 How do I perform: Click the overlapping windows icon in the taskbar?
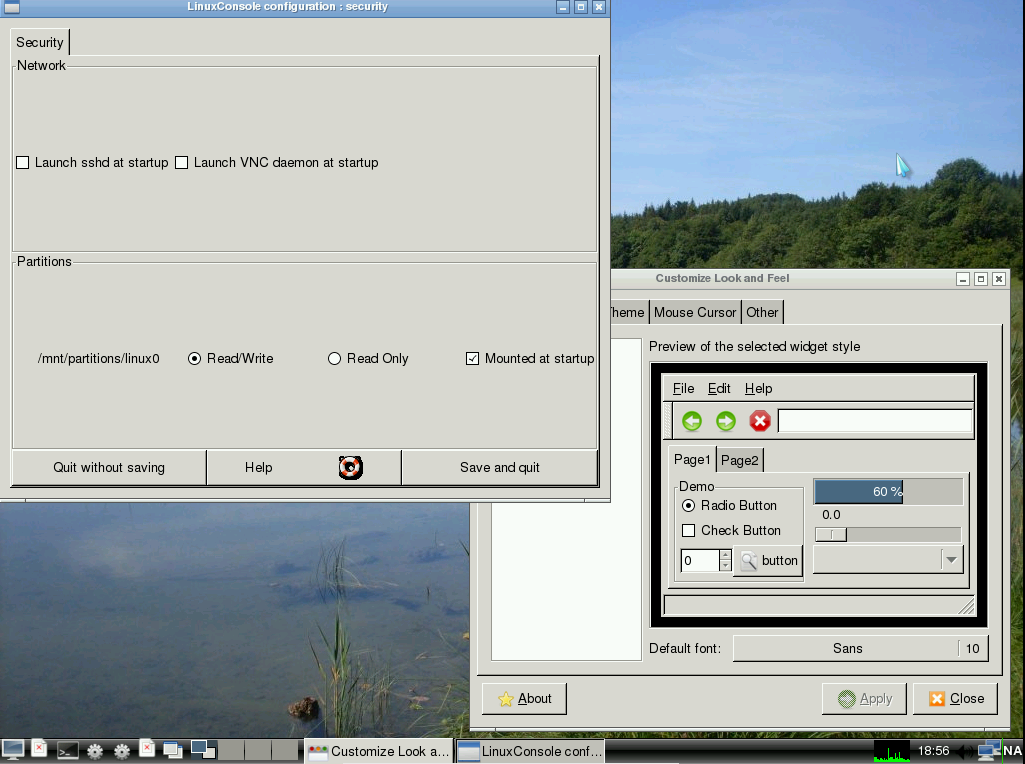point(173,750)
